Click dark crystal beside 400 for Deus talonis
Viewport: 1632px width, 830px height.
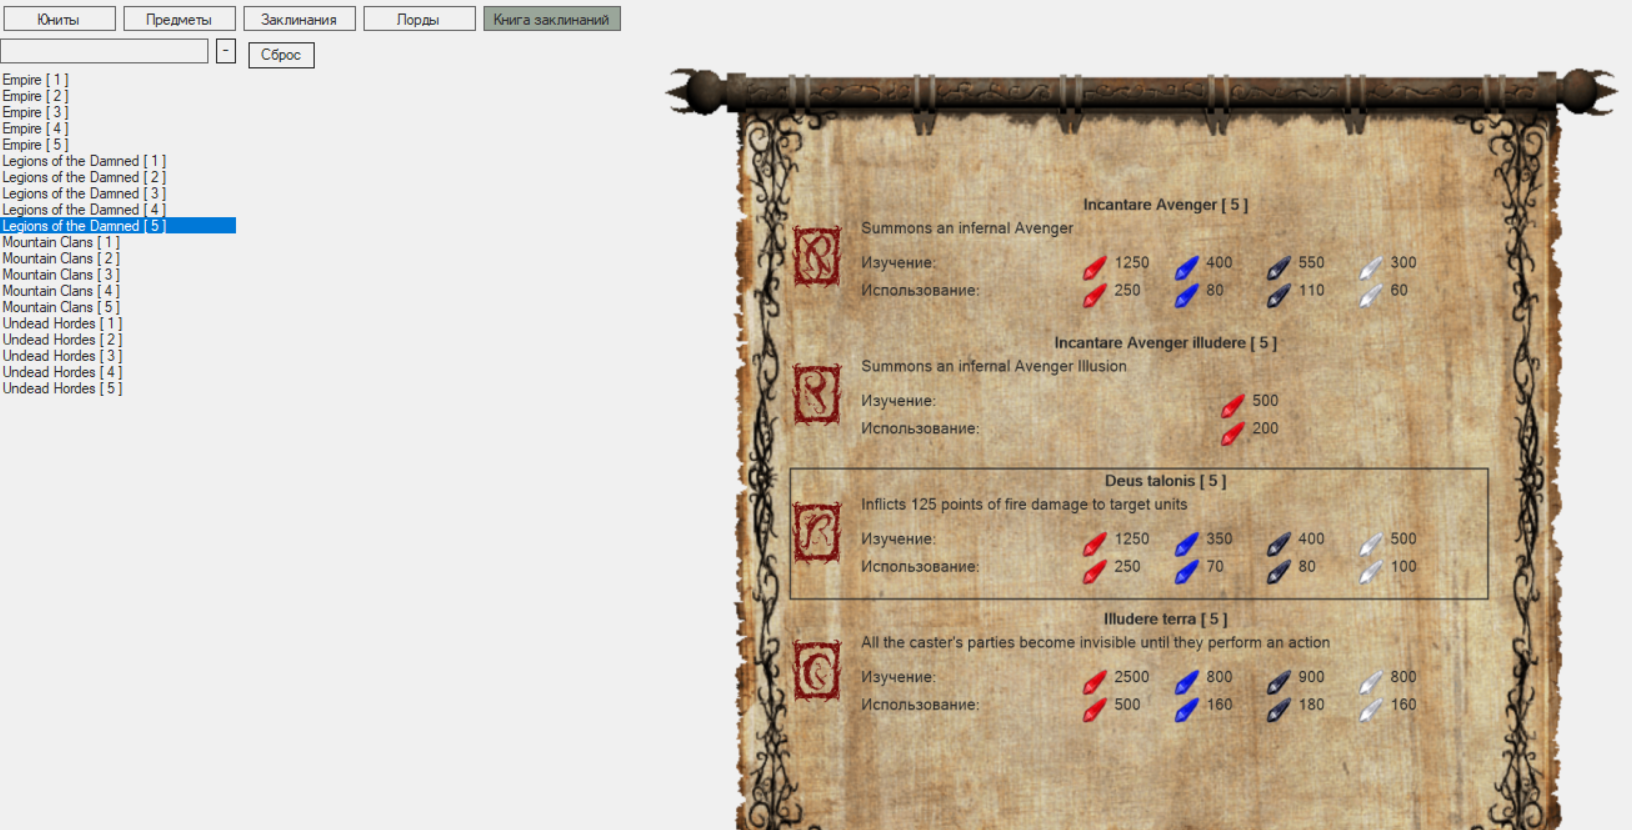(1278, 543)
